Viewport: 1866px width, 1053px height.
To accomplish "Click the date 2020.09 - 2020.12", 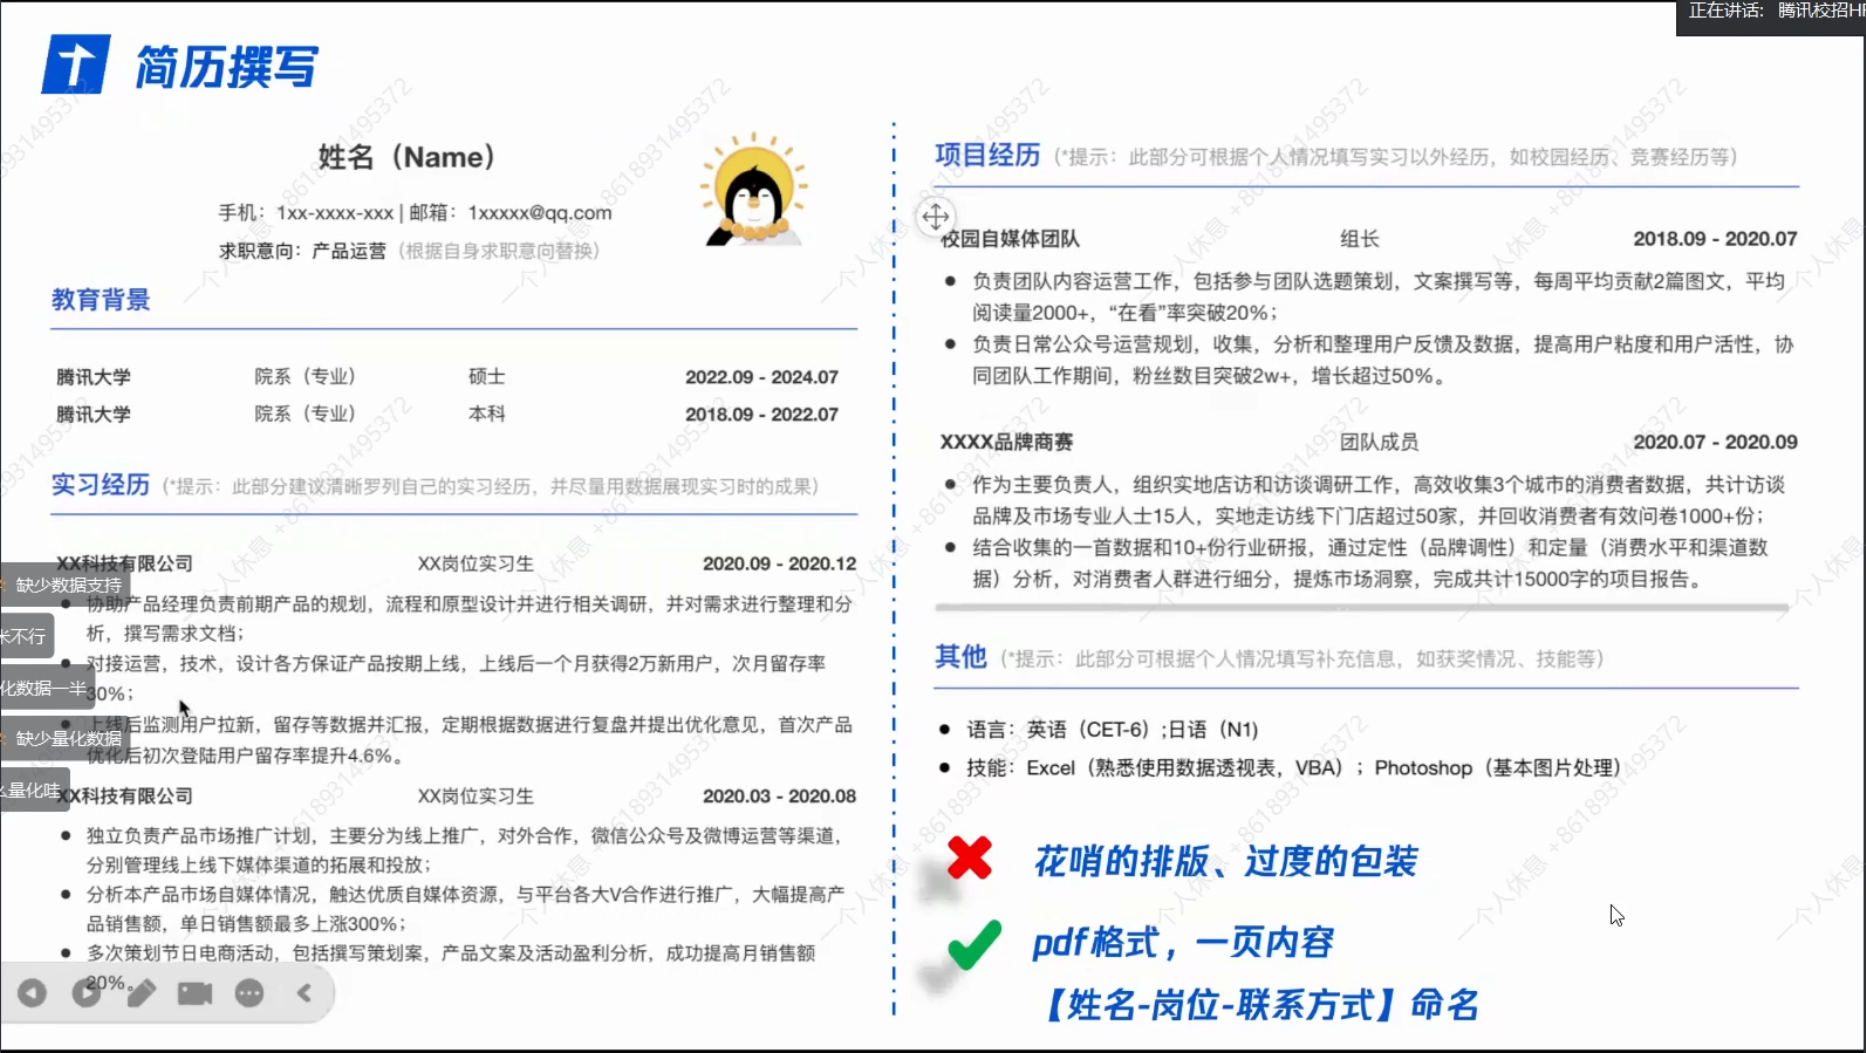I will point(779,564).
